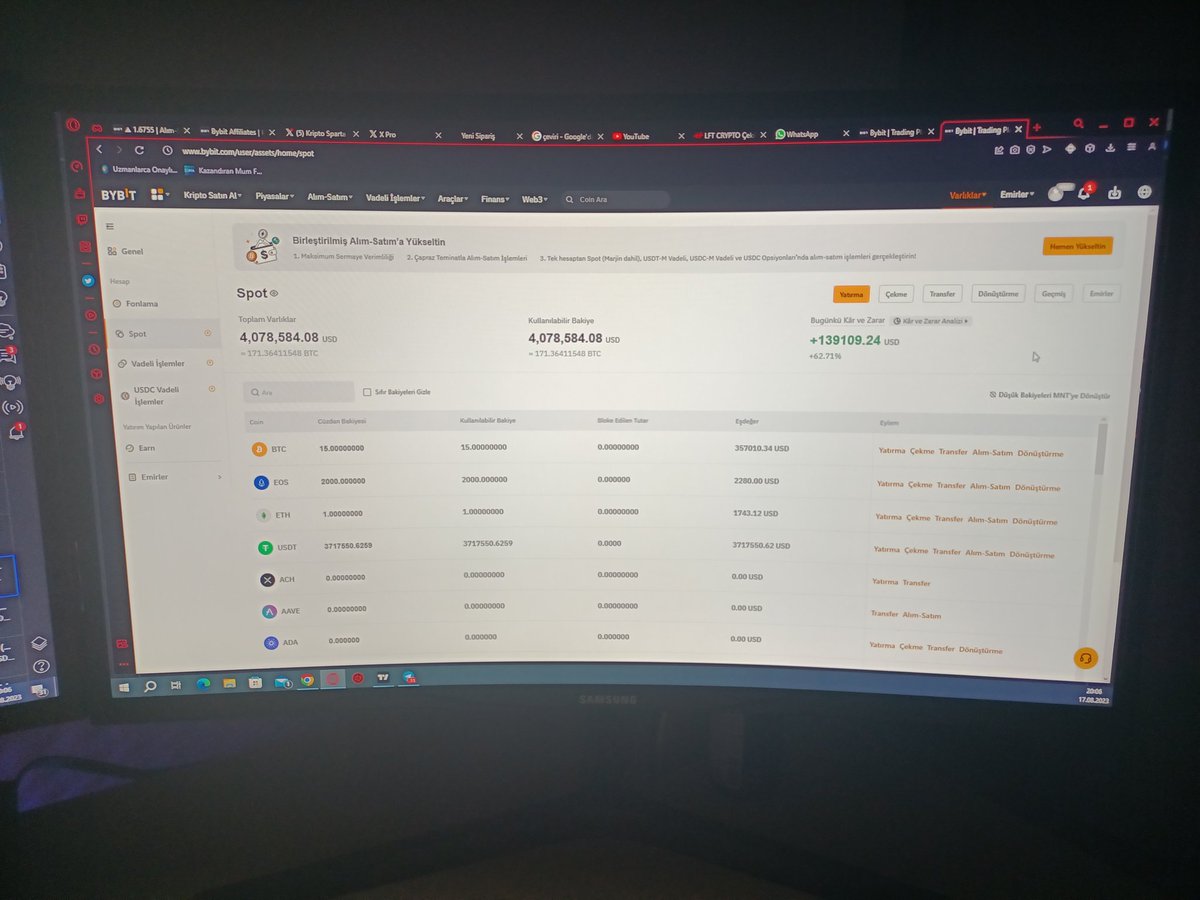Click the Hemen Yükseltin button

pos(1077,246)
